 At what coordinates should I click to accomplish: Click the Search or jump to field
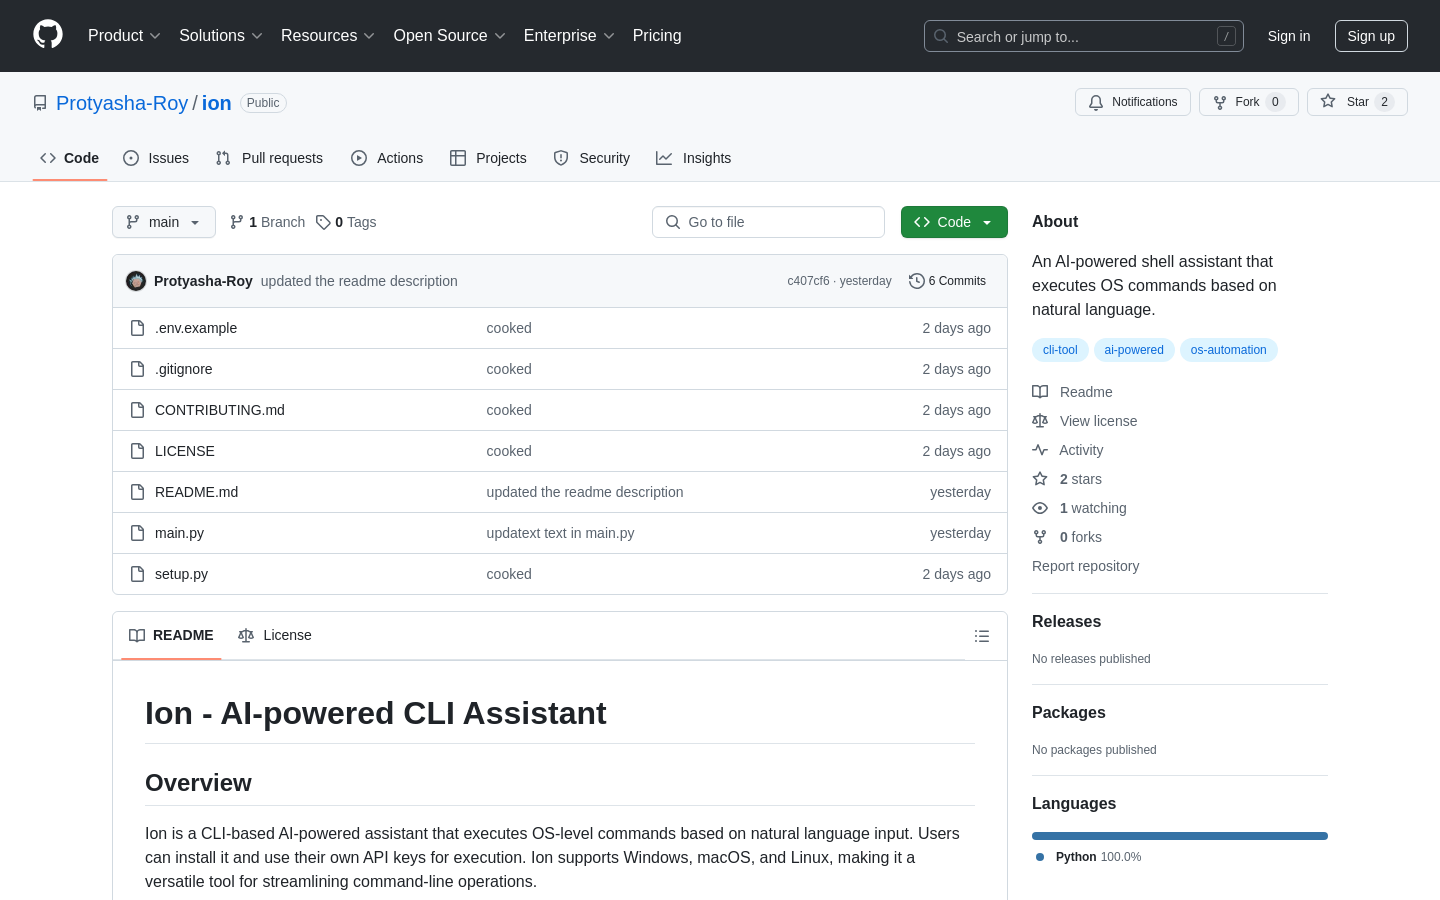[x=1084, y=36]
